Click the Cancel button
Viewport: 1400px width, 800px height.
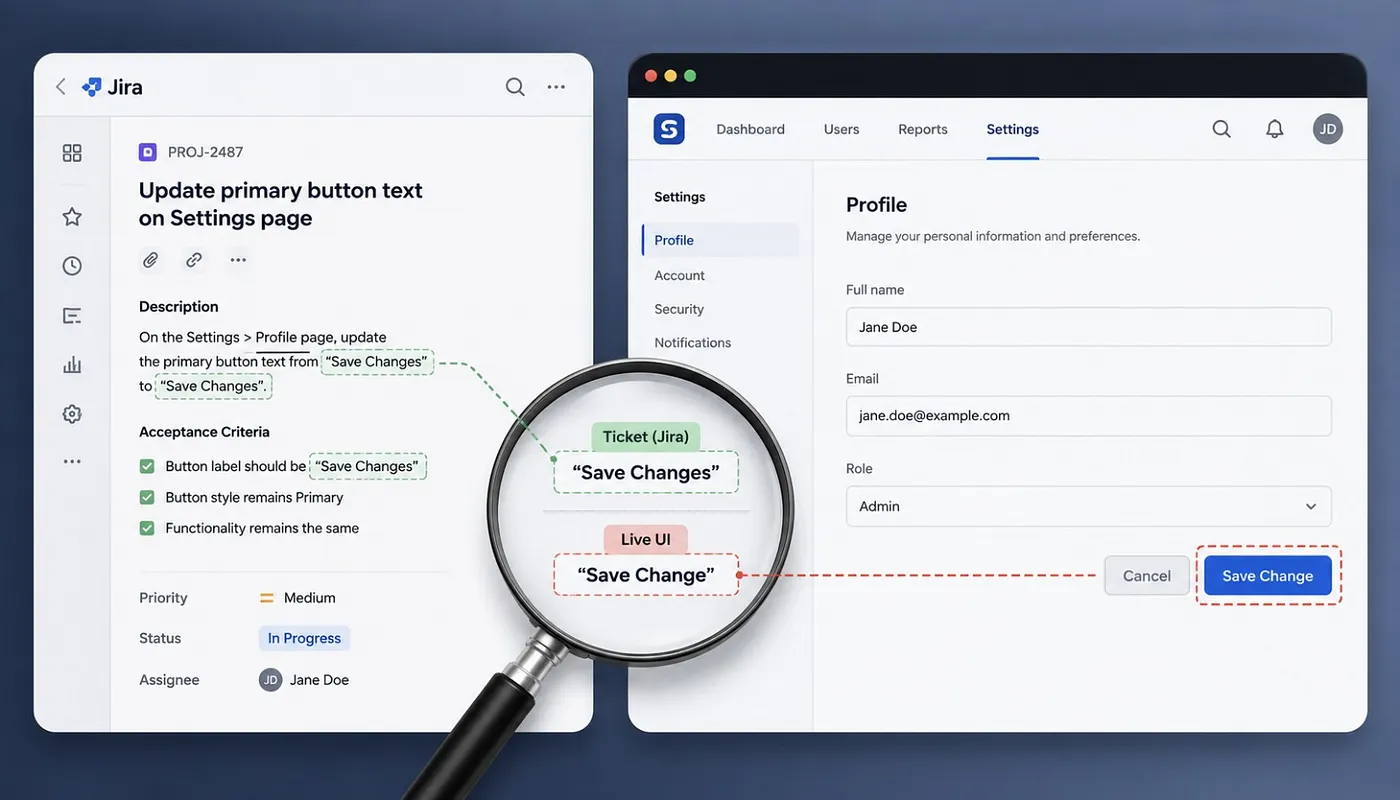coord(1147,576)
